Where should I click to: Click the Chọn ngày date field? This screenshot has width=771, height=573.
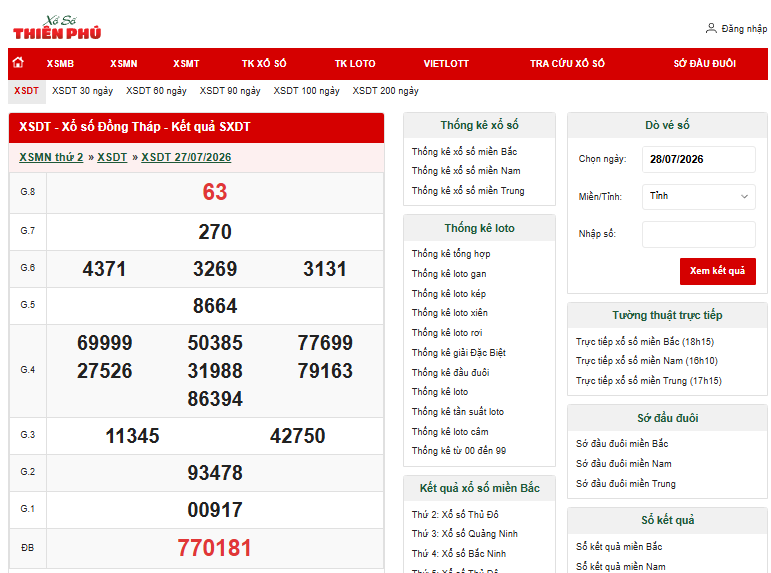(698, 159)
